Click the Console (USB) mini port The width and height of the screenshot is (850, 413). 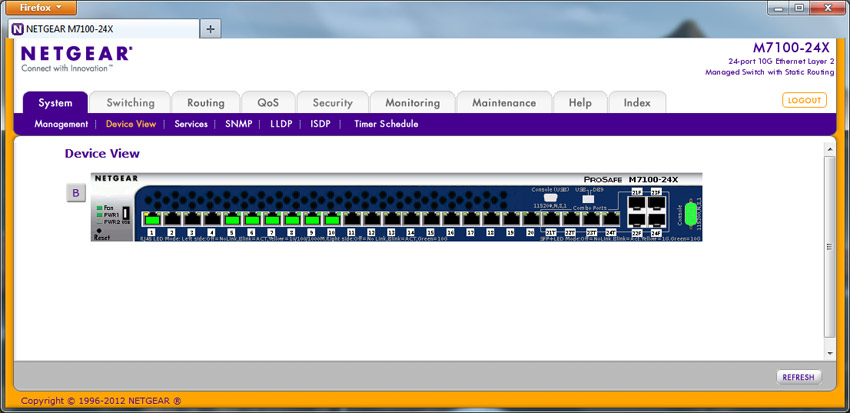pyautogui.click(x=553, y=198)
